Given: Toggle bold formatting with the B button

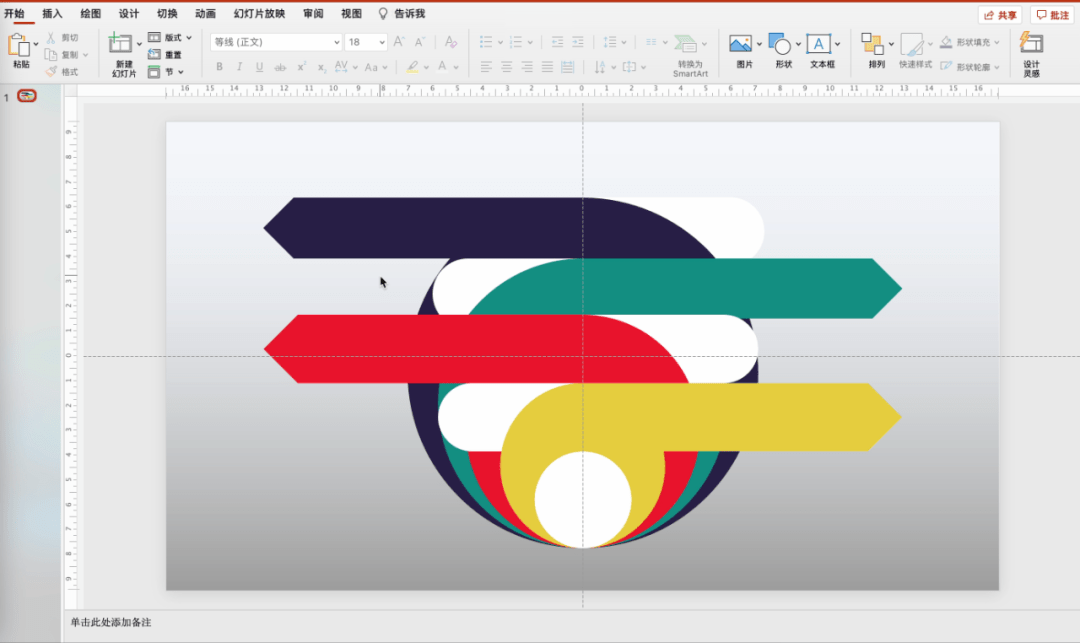Looking at the screenshot, I should (x=219, y=67).
